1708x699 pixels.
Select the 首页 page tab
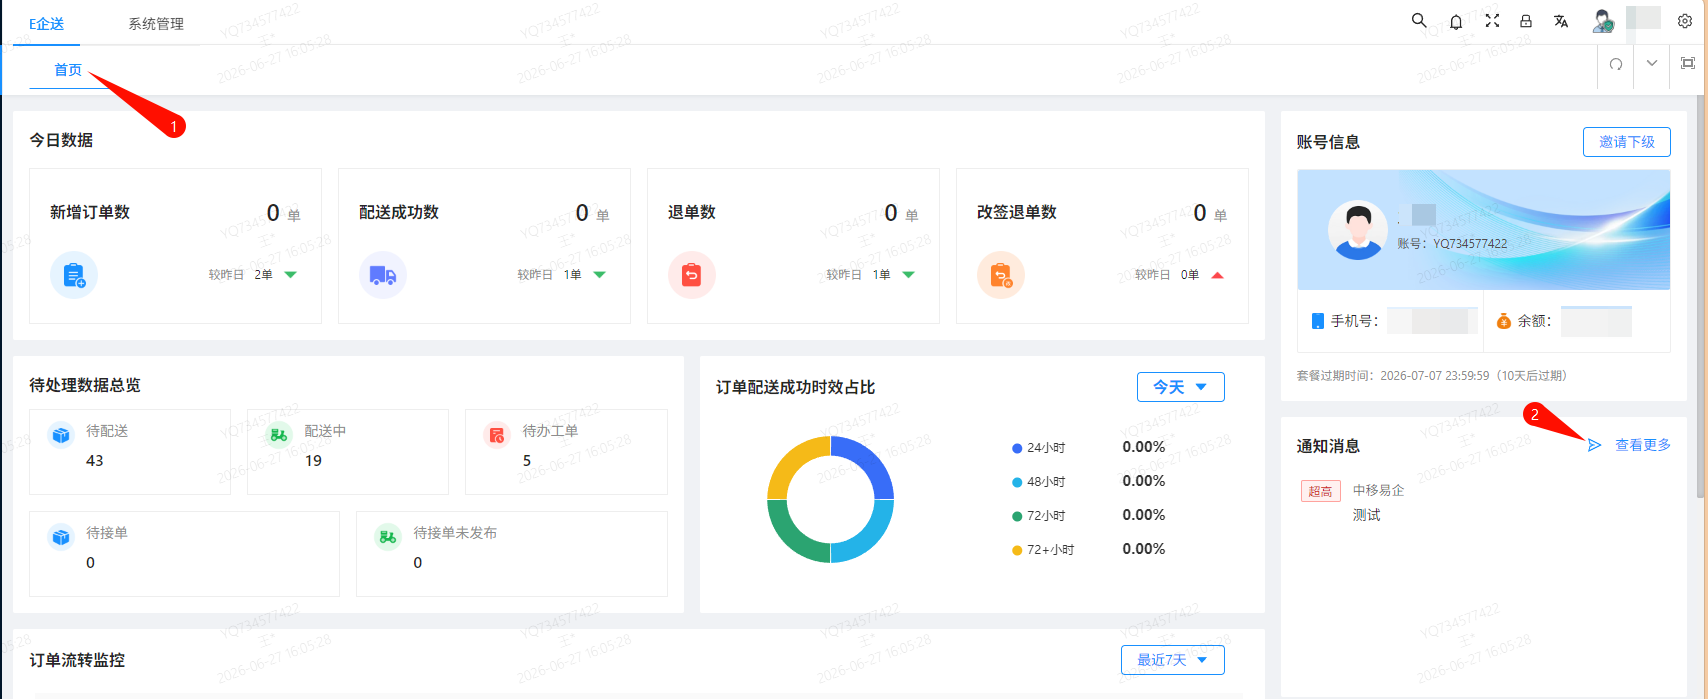68,70
